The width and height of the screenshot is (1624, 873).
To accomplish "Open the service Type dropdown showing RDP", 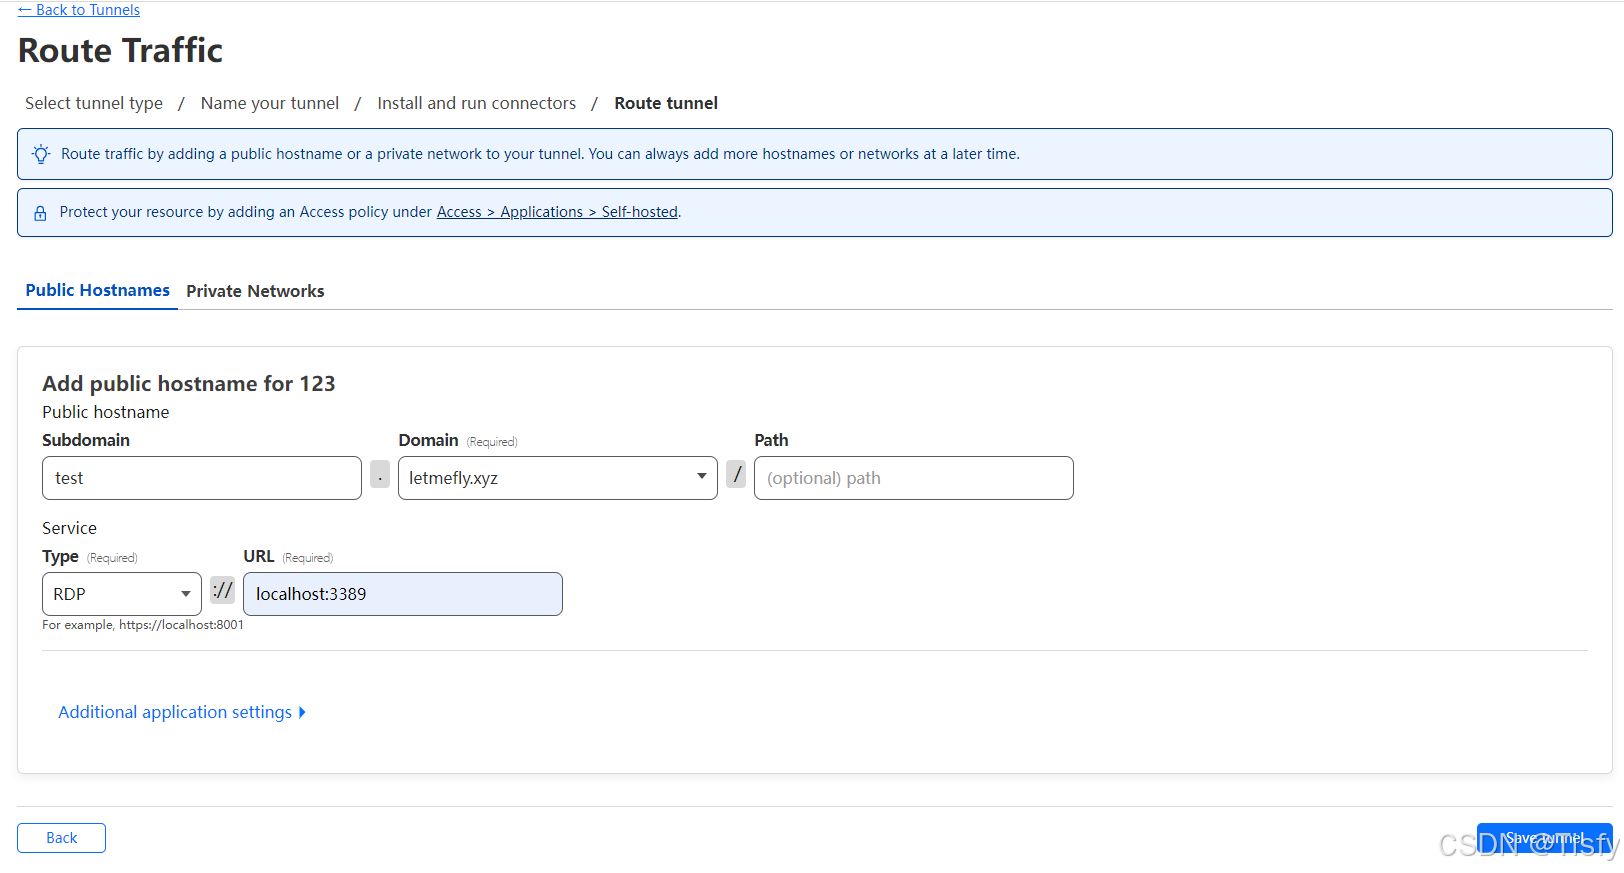I will point(121,594).
